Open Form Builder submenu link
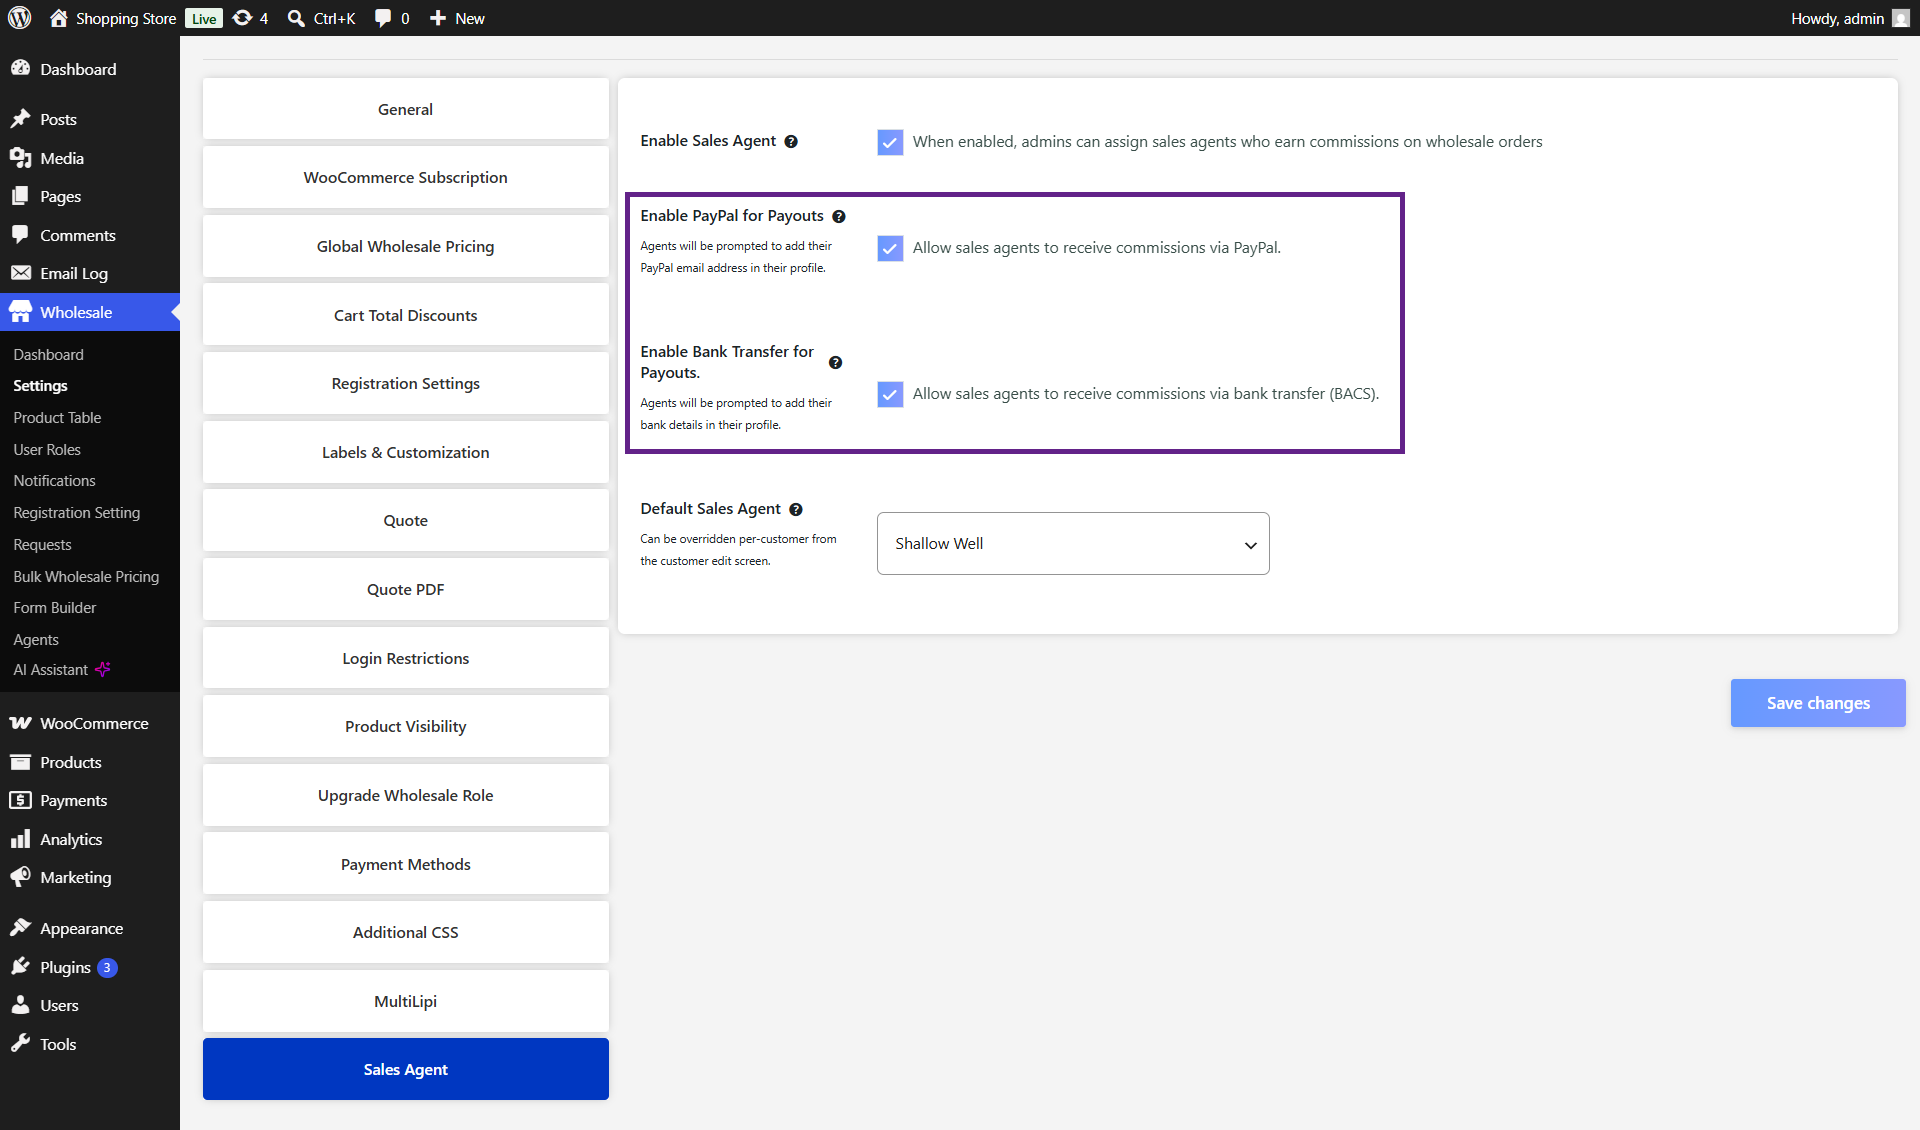The width and height of the screenshot is (1920, 1130). [55, 607]
